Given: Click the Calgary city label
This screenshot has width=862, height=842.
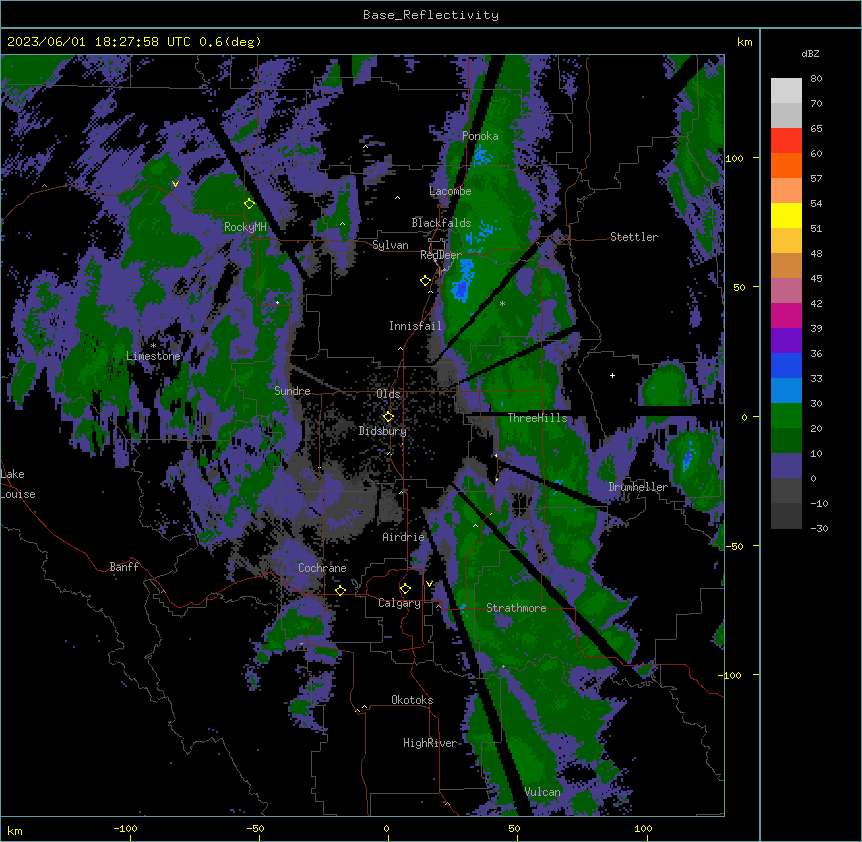Looking at the screenshot, I should pos(399,603).
